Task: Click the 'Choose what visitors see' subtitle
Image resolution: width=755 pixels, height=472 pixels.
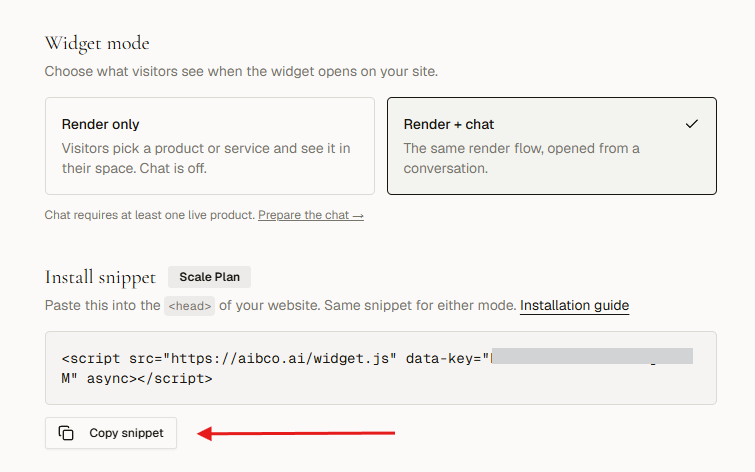Action: coord(241,71)
